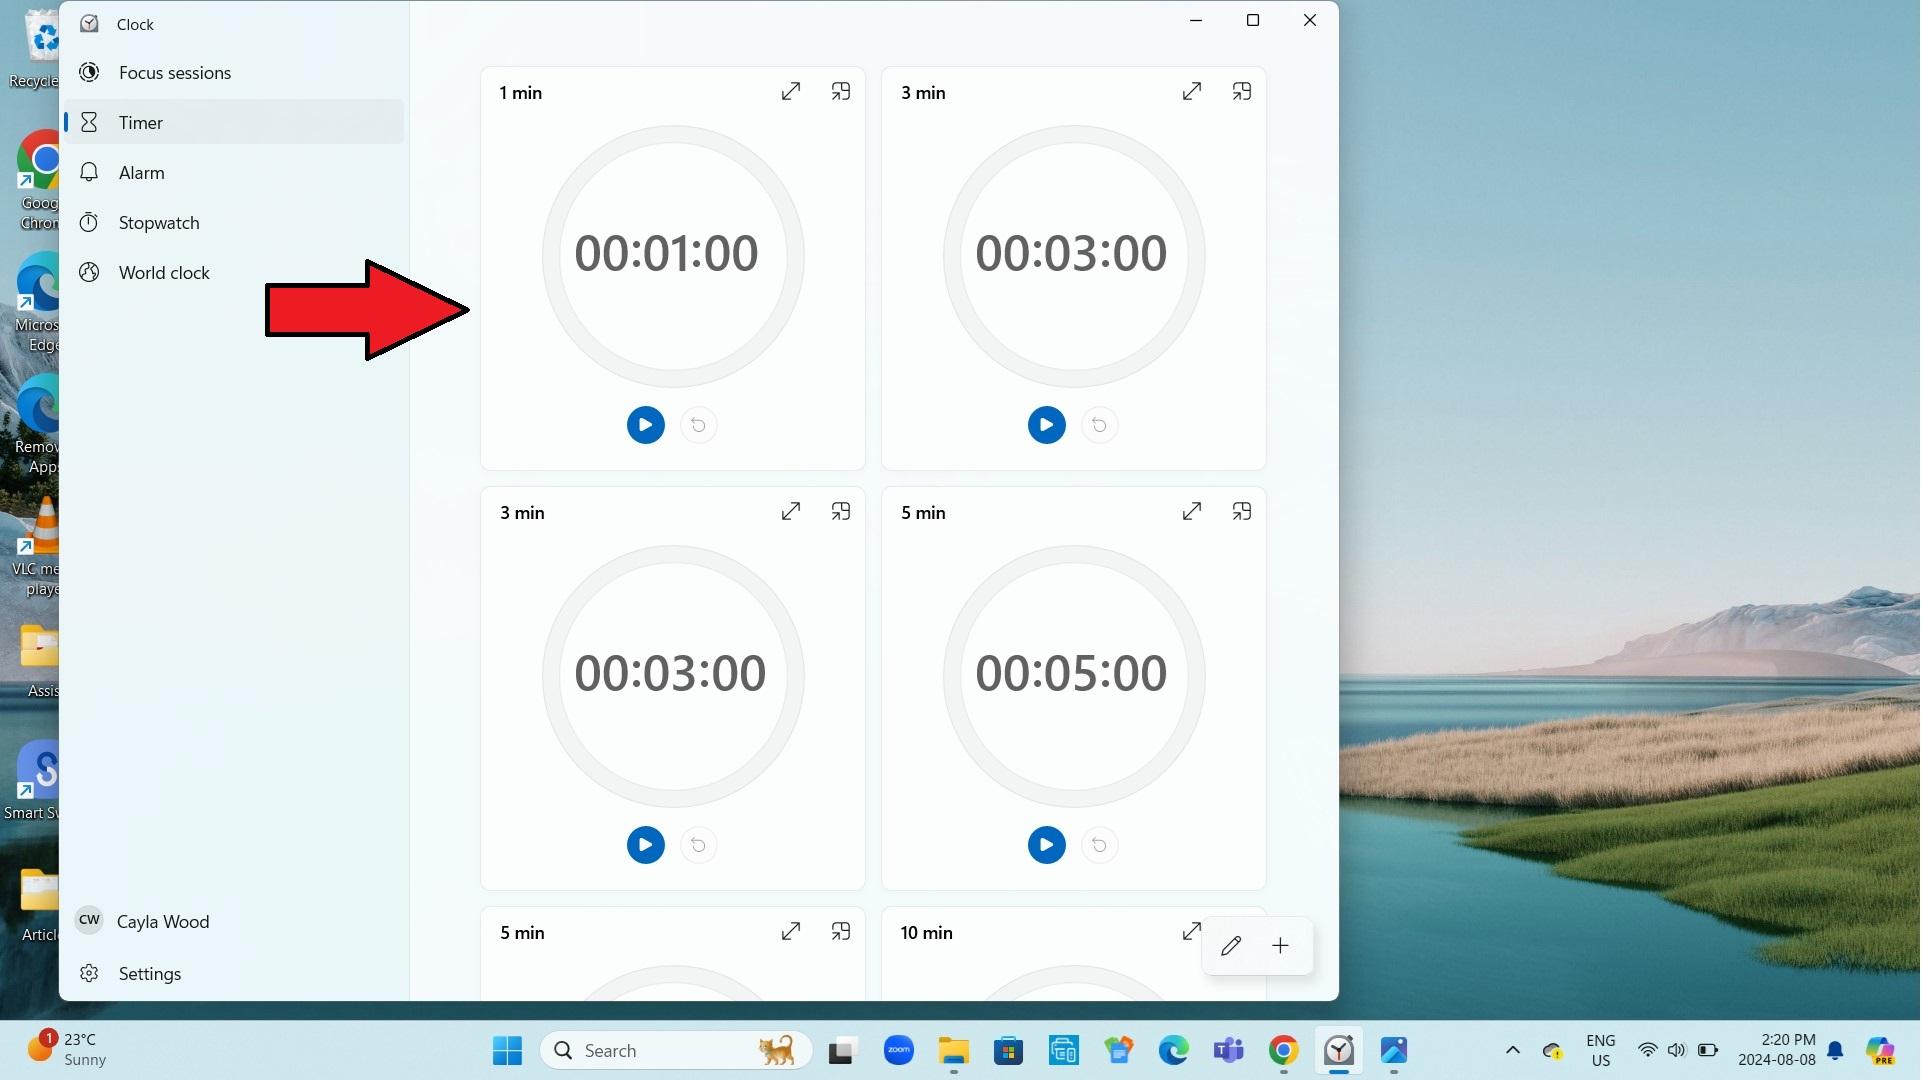Open Microsoft Store from the taskbar

(x=1008, y=1050)
